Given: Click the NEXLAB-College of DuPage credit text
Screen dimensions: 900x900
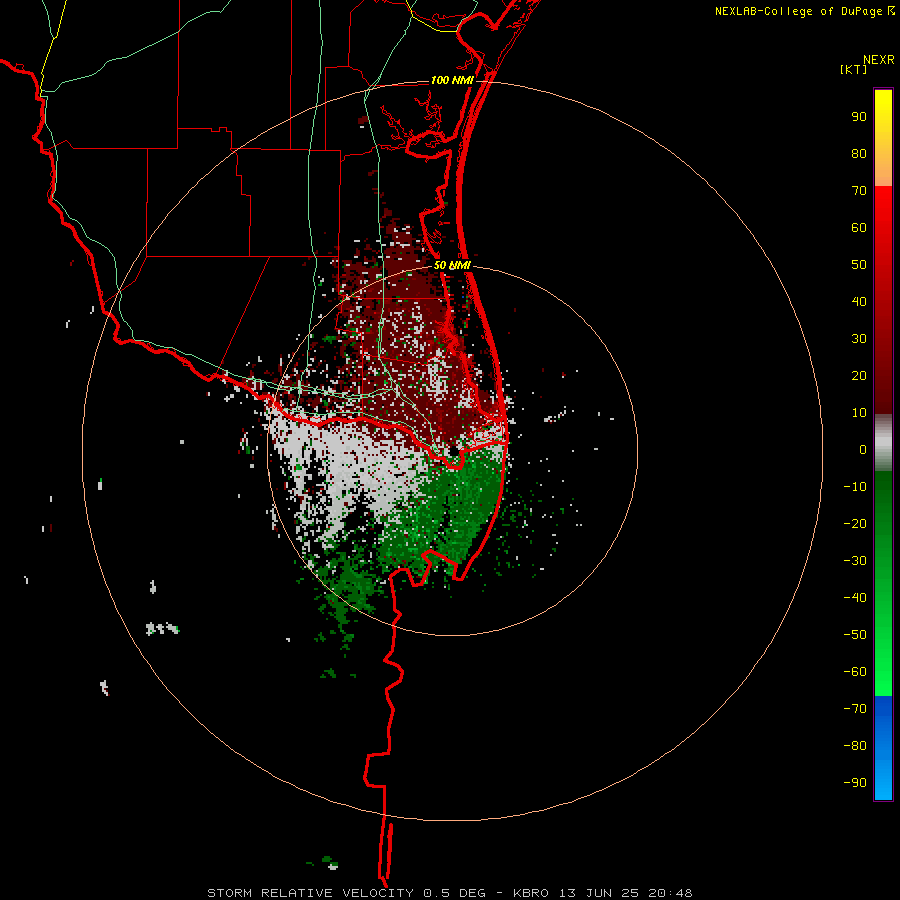Looking at the screenshot, I should (x=798, y=11).
